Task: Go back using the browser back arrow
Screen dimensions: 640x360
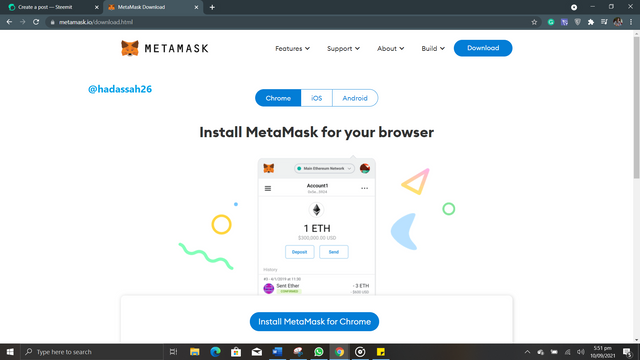Action: (x=9, y=22)
